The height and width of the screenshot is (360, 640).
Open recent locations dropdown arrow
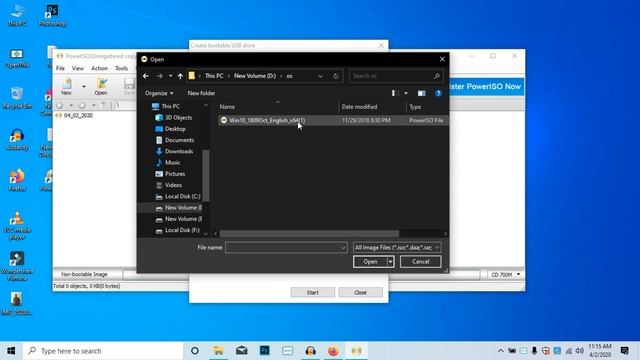coord(170,76)
